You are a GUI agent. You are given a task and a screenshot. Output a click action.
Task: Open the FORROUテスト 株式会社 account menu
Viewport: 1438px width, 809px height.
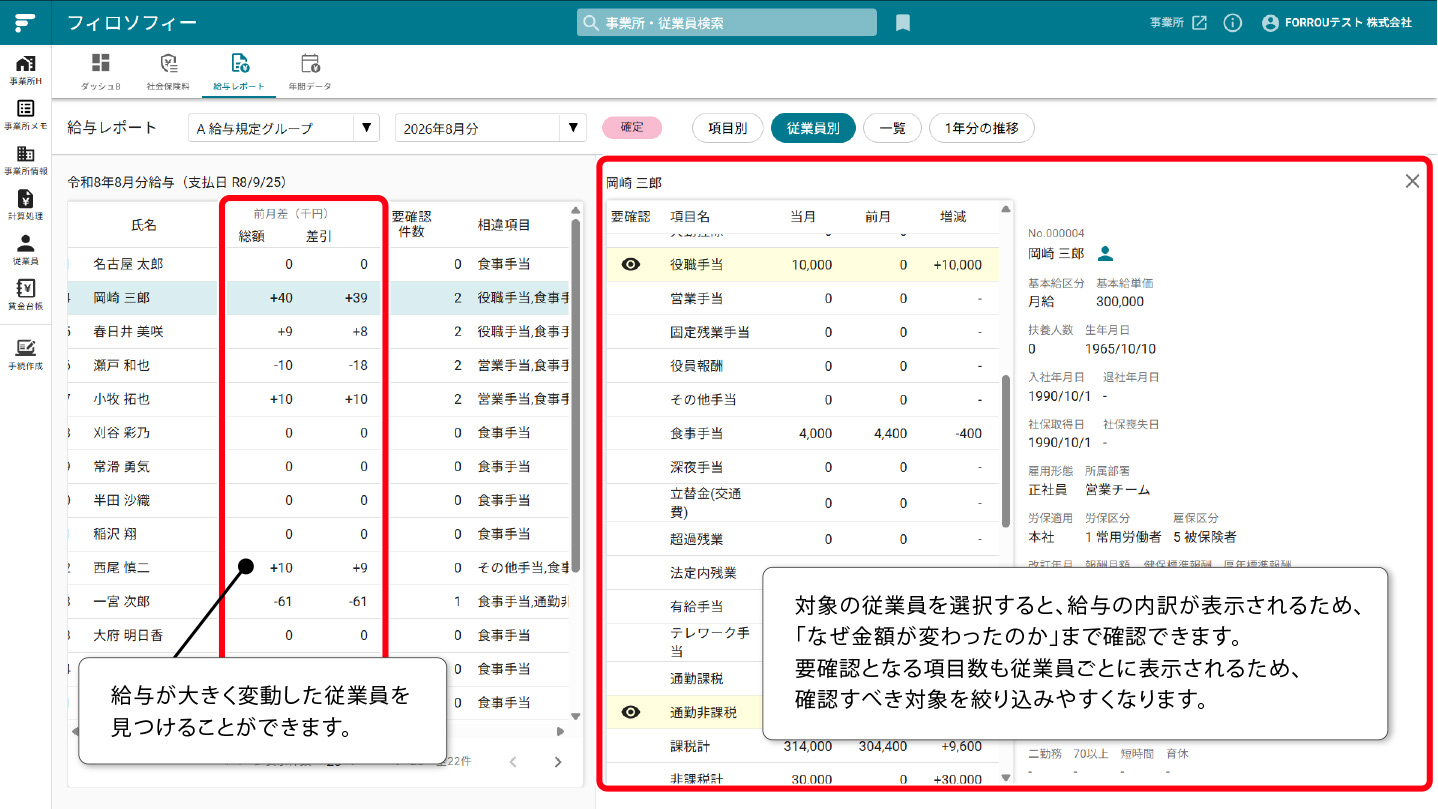pos(1336,22)
